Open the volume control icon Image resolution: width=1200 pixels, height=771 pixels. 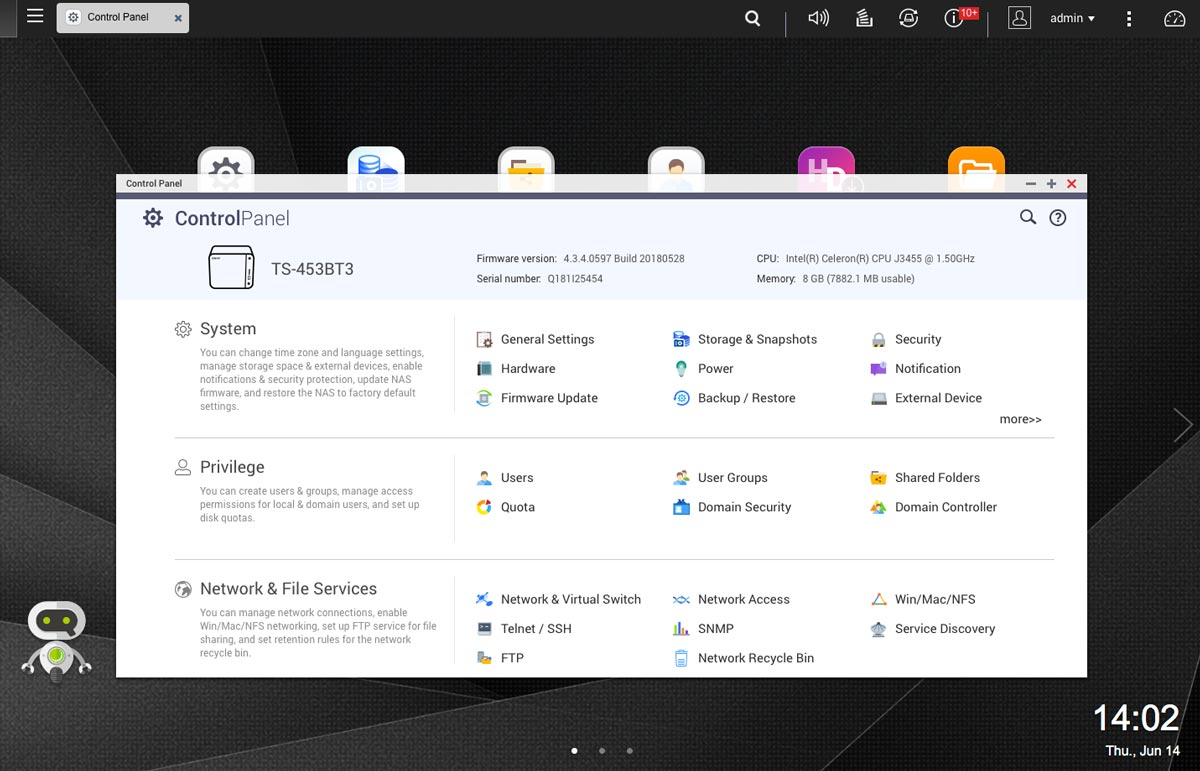pyautogui.click(x=818, y=18)
